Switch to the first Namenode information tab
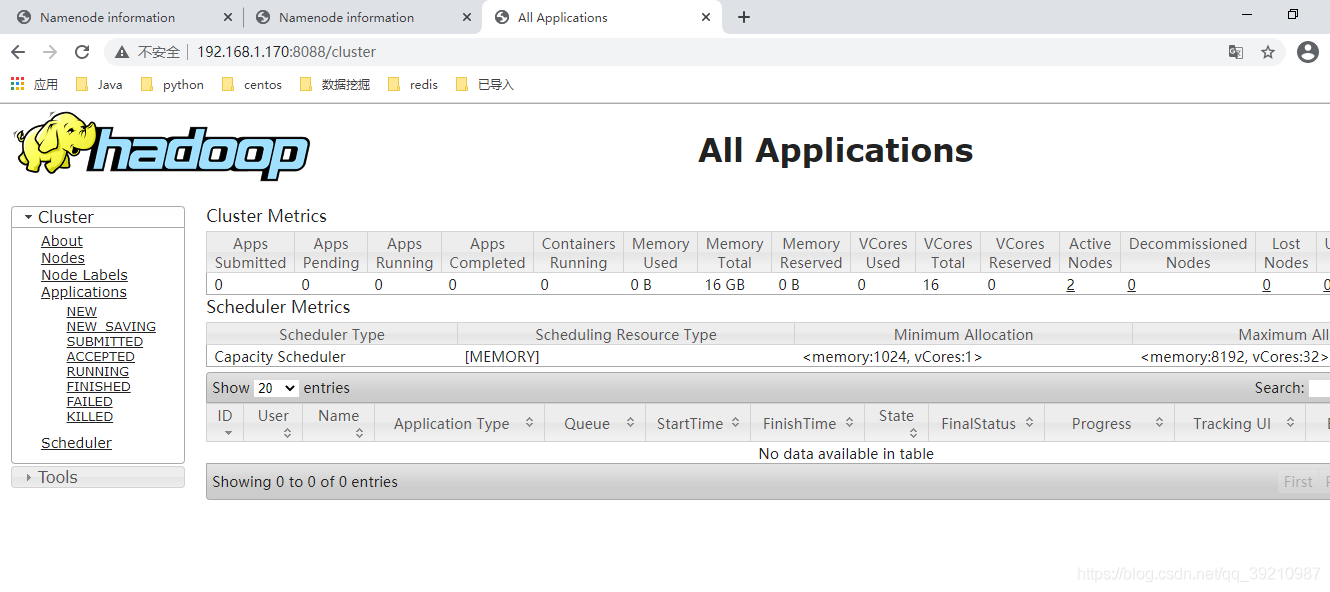The image size is (1330, 592). 123,17
